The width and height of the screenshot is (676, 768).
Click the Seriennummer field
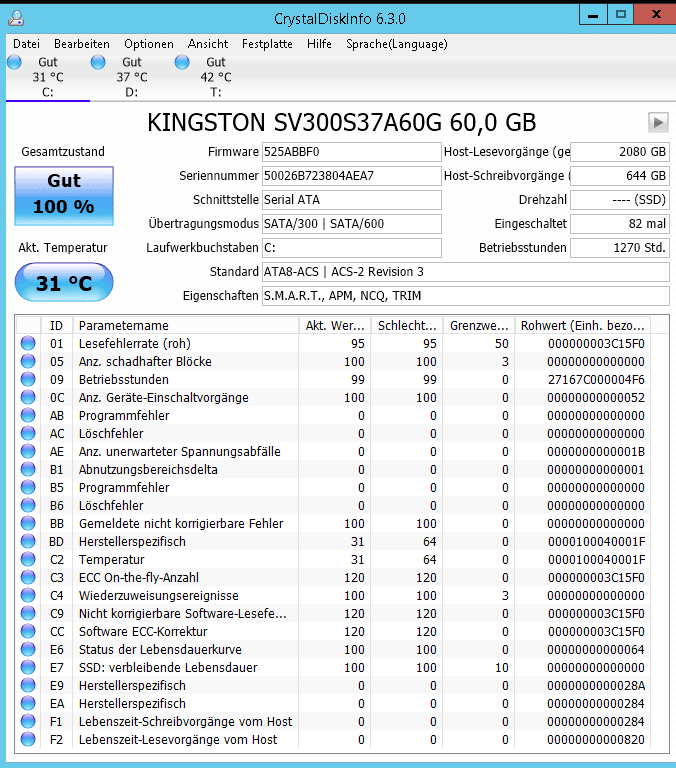click(x=352, y=176)
